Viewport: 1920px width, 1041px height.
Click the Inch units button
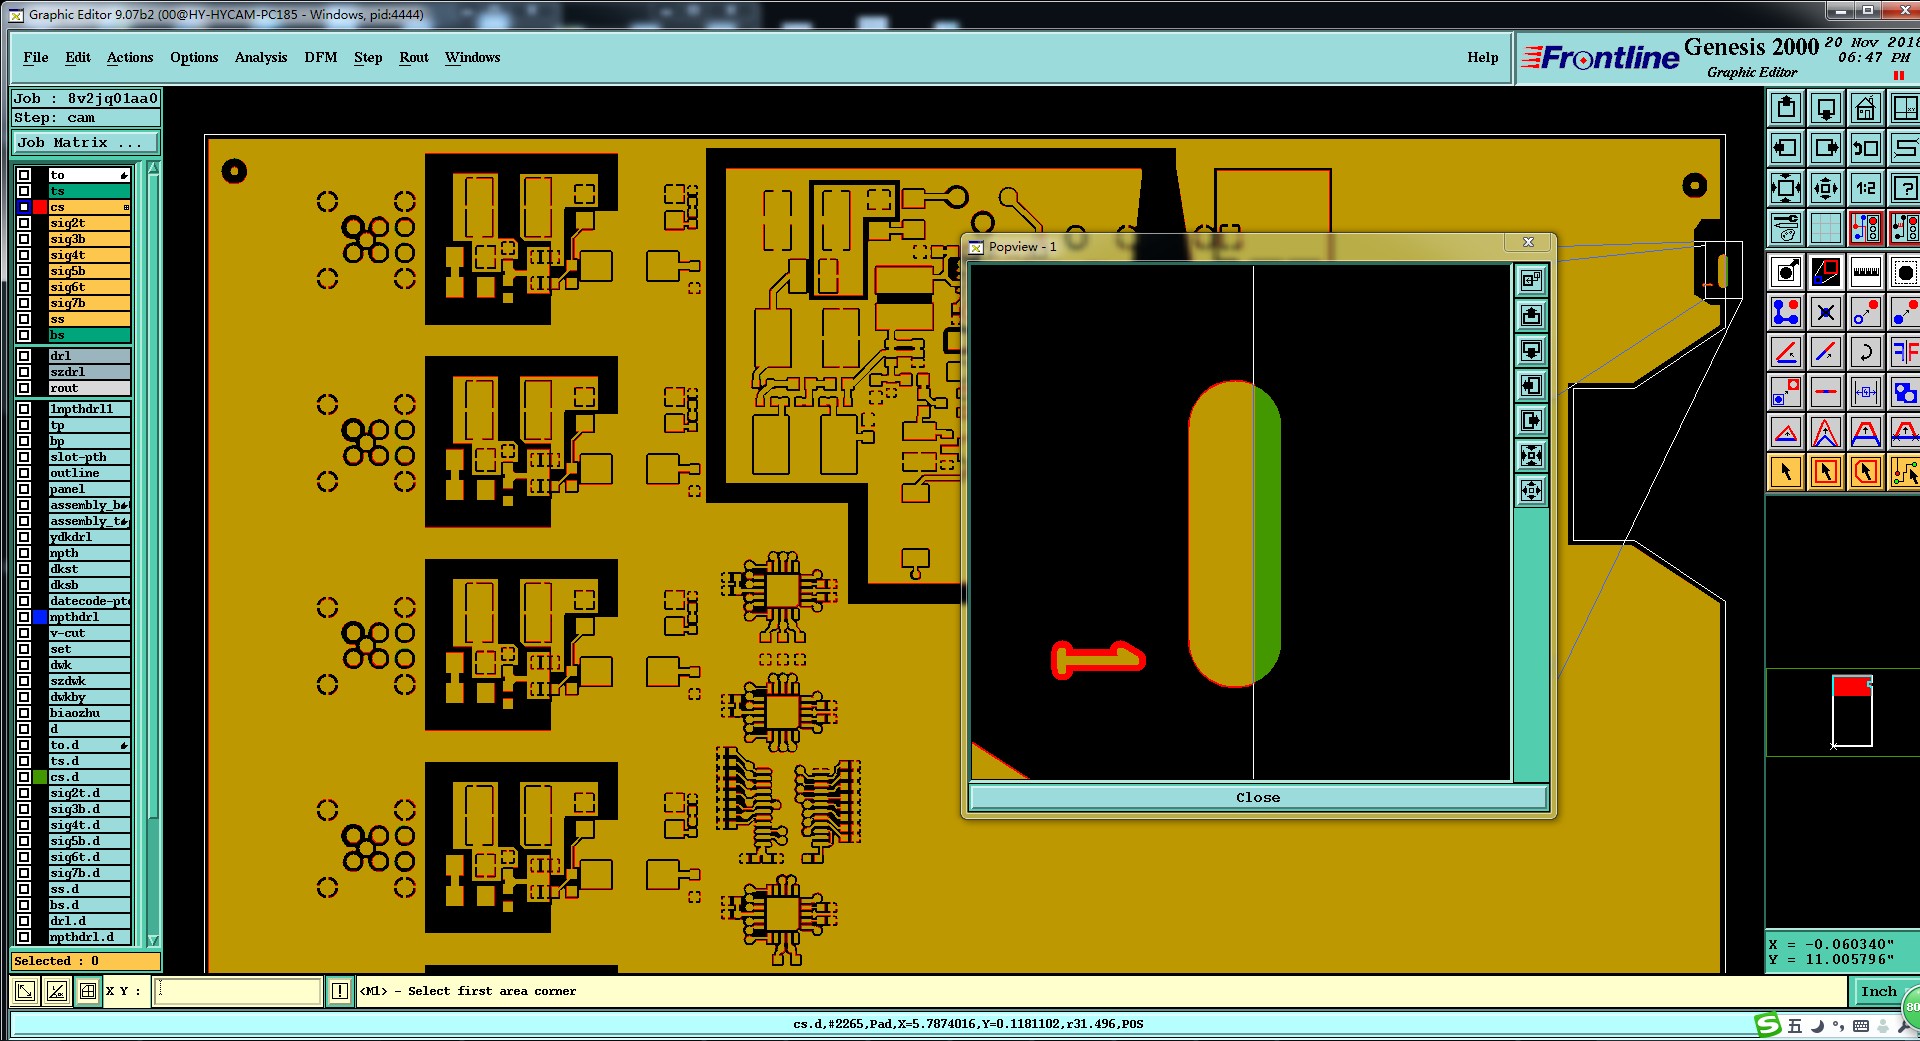click(x=1878, y=991)
